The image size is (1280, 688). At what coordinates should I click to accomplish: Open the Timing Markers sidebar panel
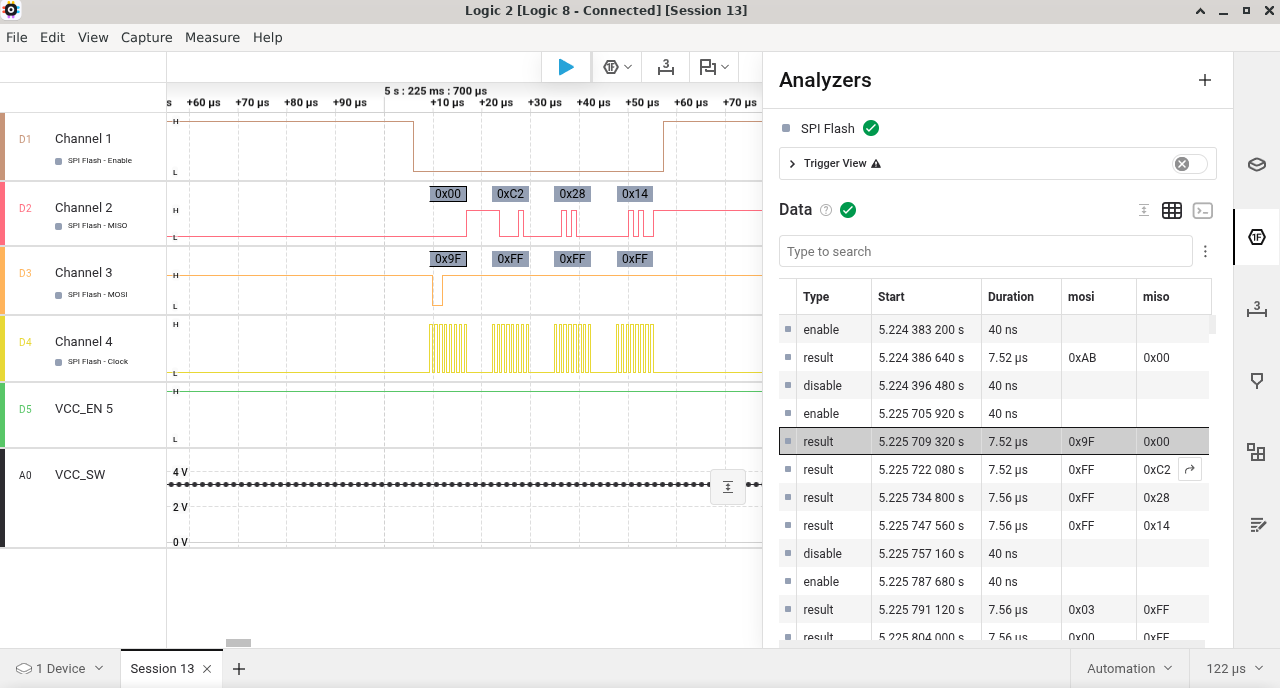pyautogui.click(x=1257, y=309)
